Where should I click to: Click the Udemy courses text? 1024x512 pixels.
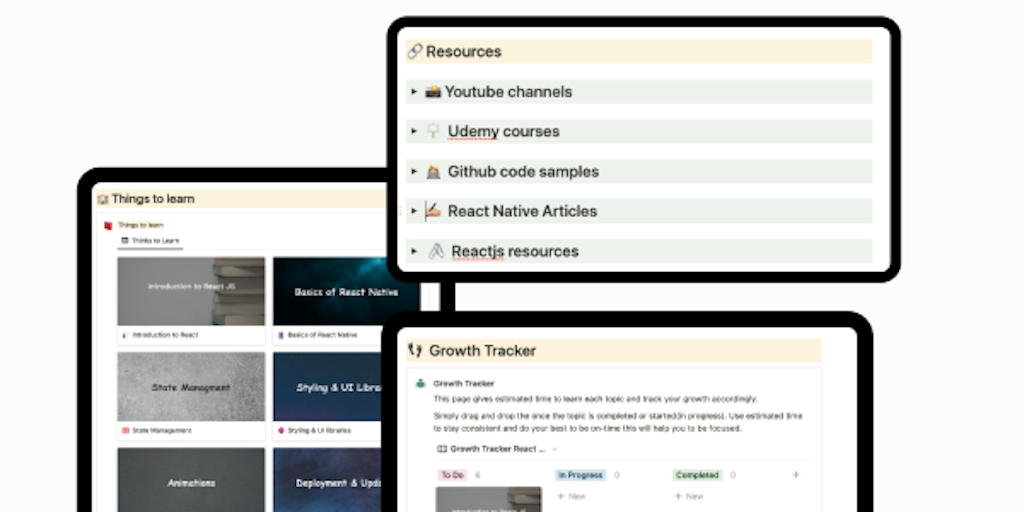tap(504, 131)
